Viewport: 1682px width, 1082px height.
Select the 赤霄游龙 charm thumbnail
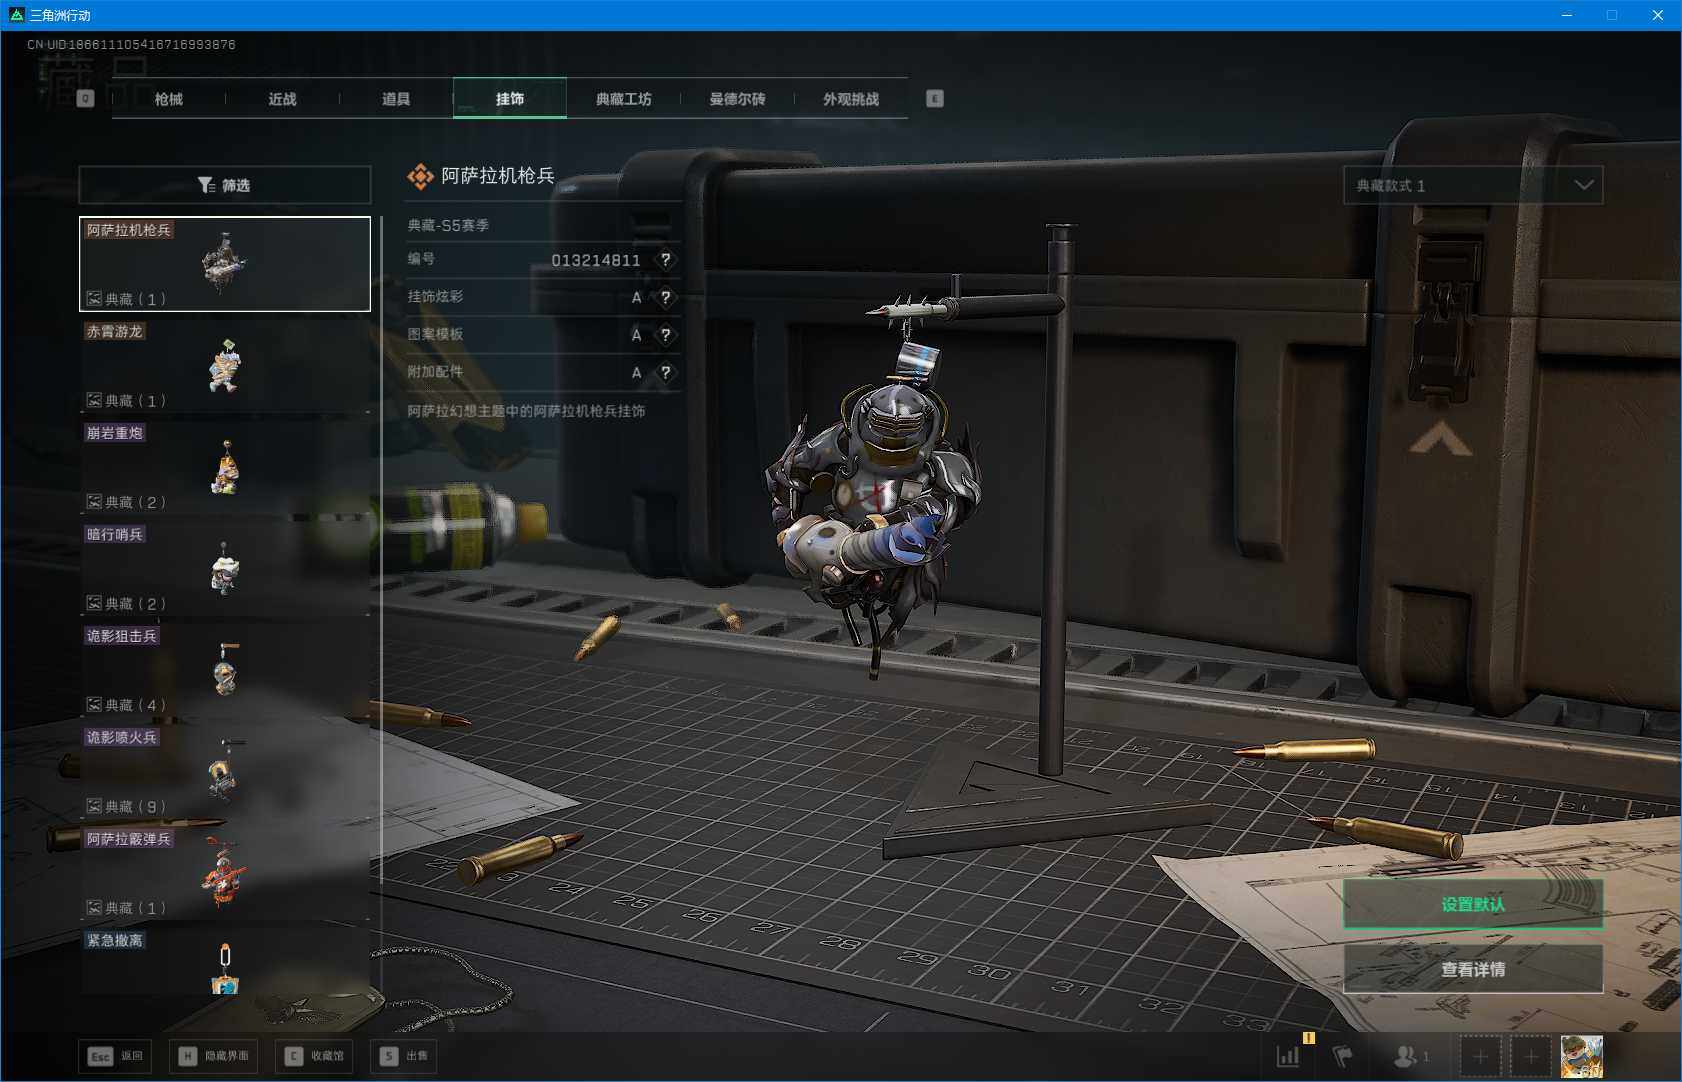tap(225, 366)
